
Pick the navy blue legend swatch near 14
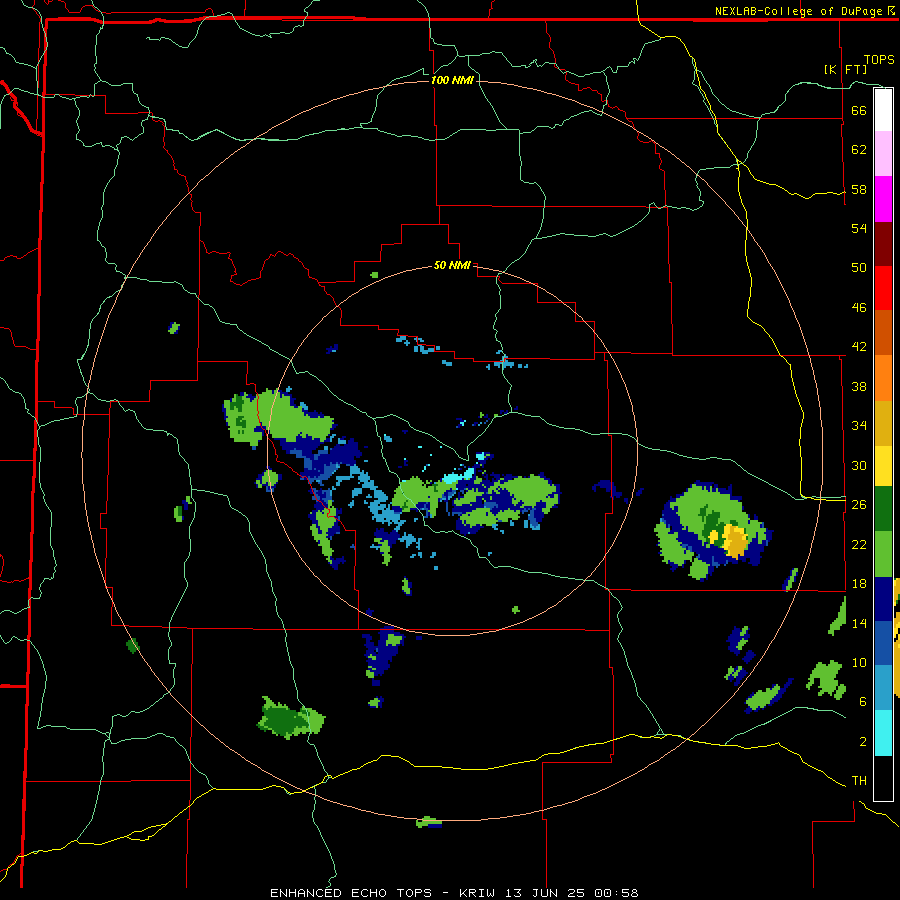pos(883,599)
